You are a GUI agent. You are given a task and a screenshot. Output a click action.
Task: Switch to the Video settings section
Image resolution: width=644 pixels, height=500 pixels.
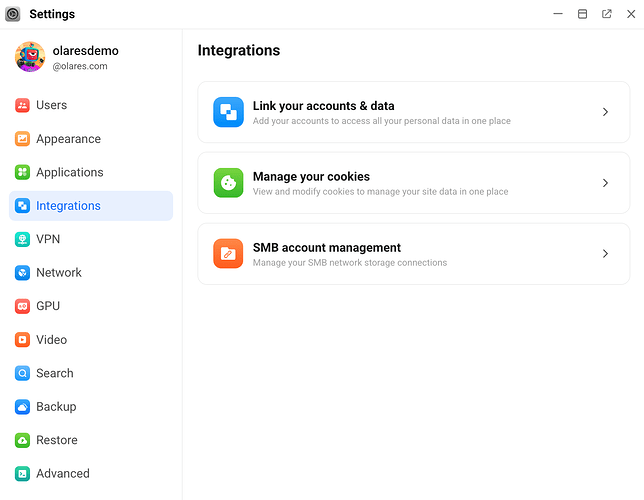(51, 339)
